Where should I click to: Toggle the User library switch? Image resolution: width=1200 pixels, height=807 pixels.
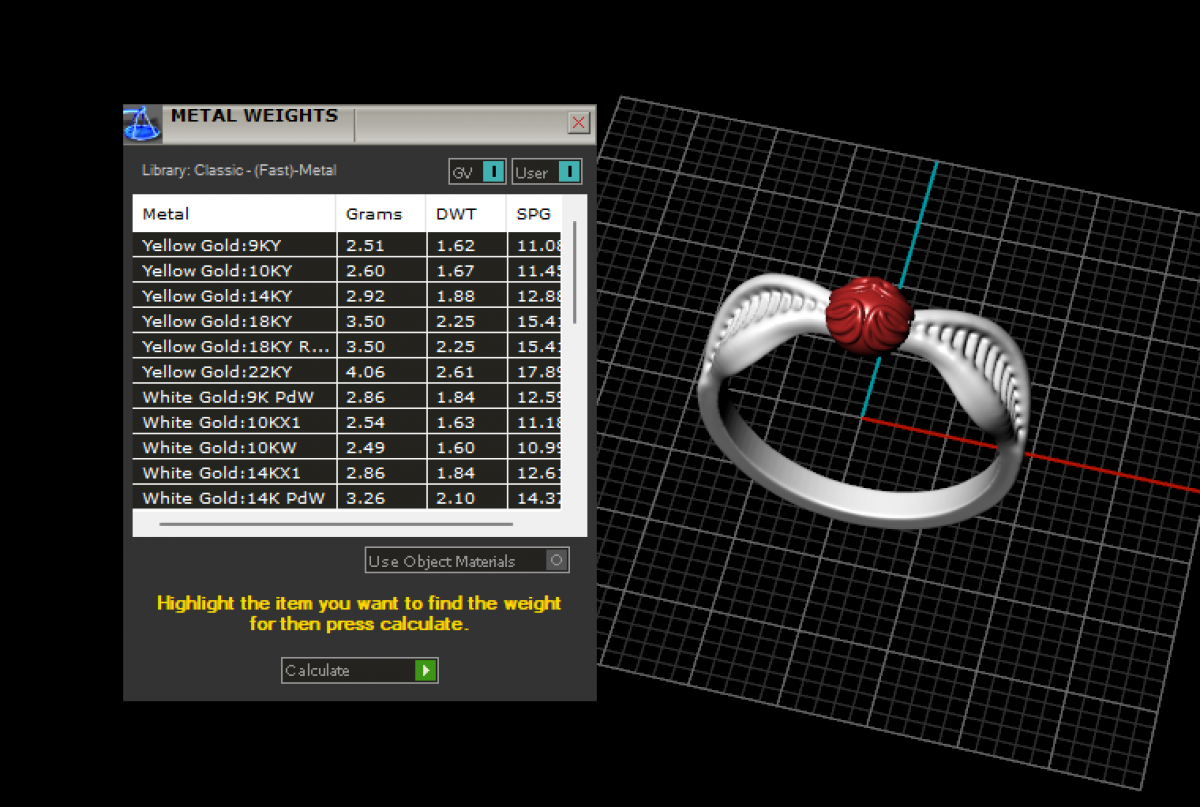(567, 172)
